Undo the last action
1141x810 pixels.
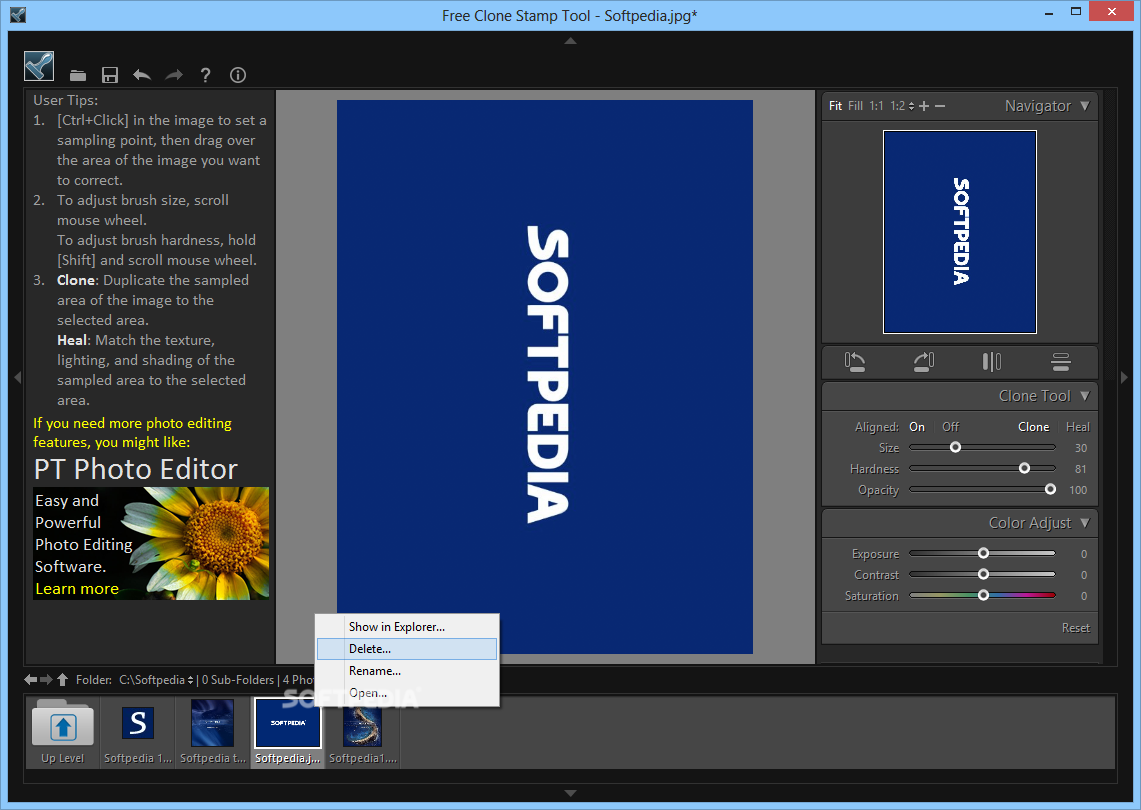(142, 75)
